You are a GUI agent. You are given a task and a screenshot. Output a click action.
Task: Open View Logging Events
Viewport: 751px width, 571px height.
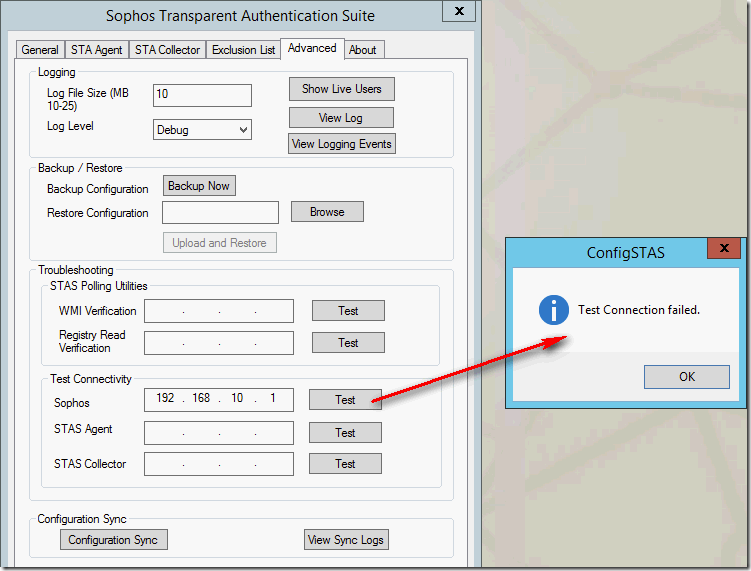[x=341, y=144]
